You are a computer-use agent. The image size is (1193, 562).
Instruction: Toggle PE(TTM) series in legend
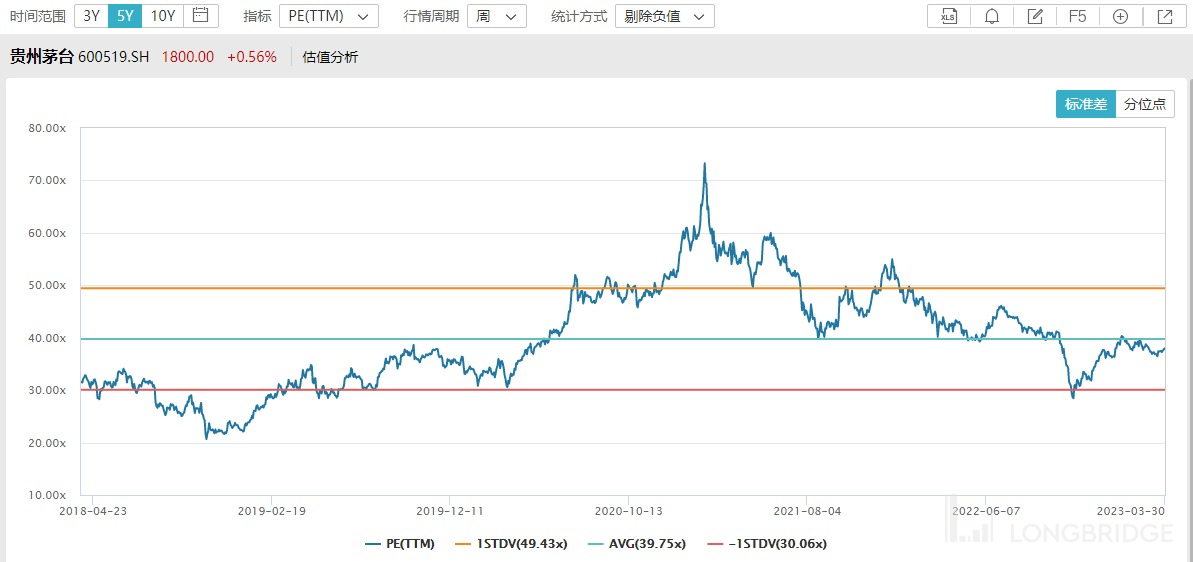coord(396,544)
